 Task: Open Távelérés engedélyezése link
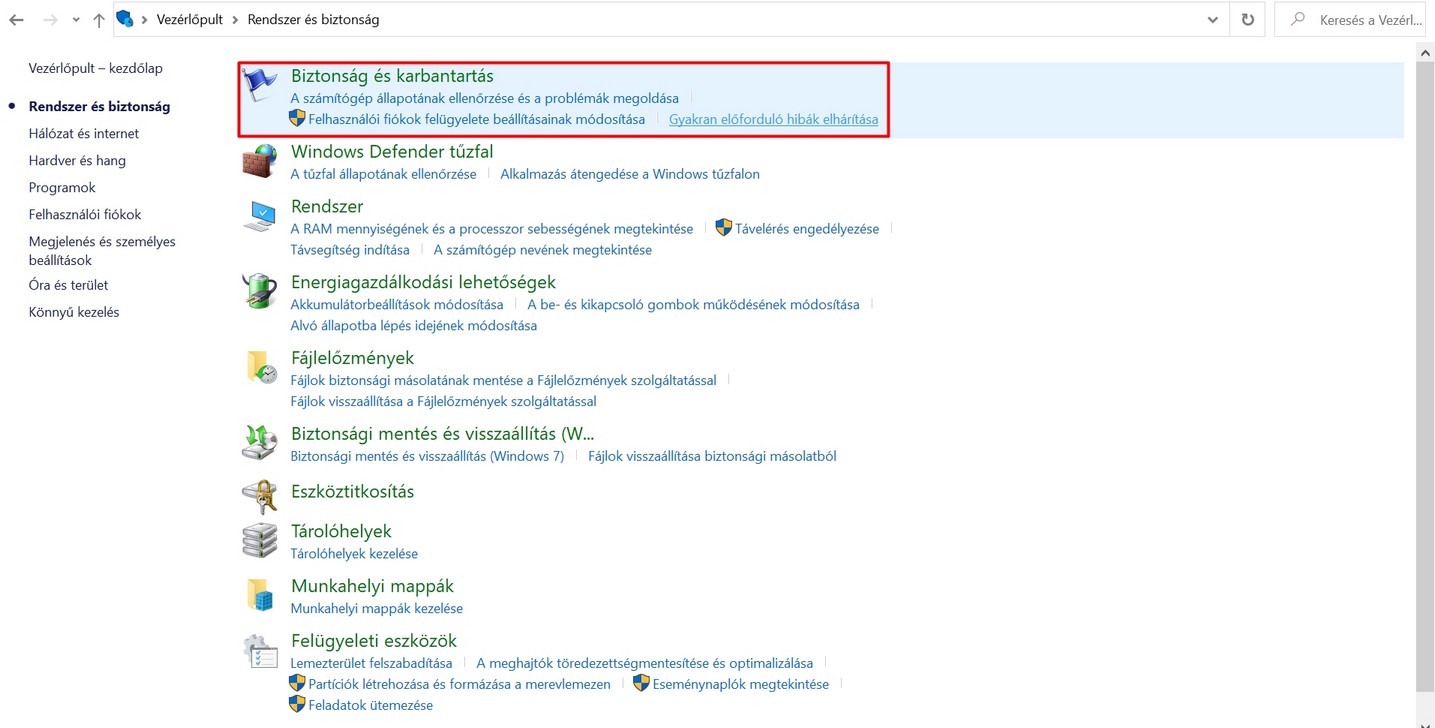click(x=806, y=228)
